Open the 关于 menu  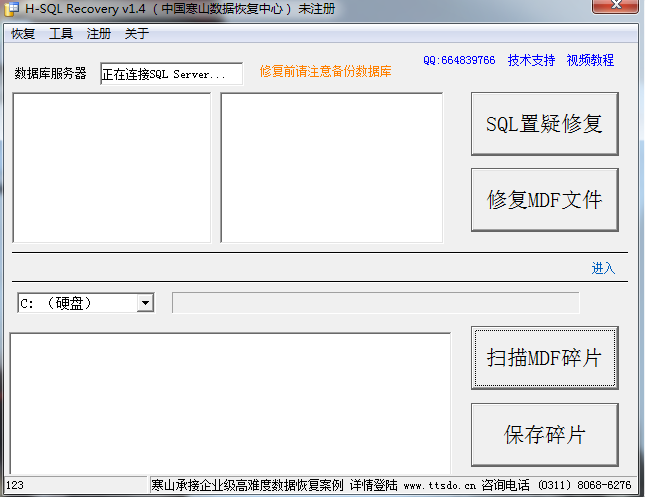coord(137,34)
